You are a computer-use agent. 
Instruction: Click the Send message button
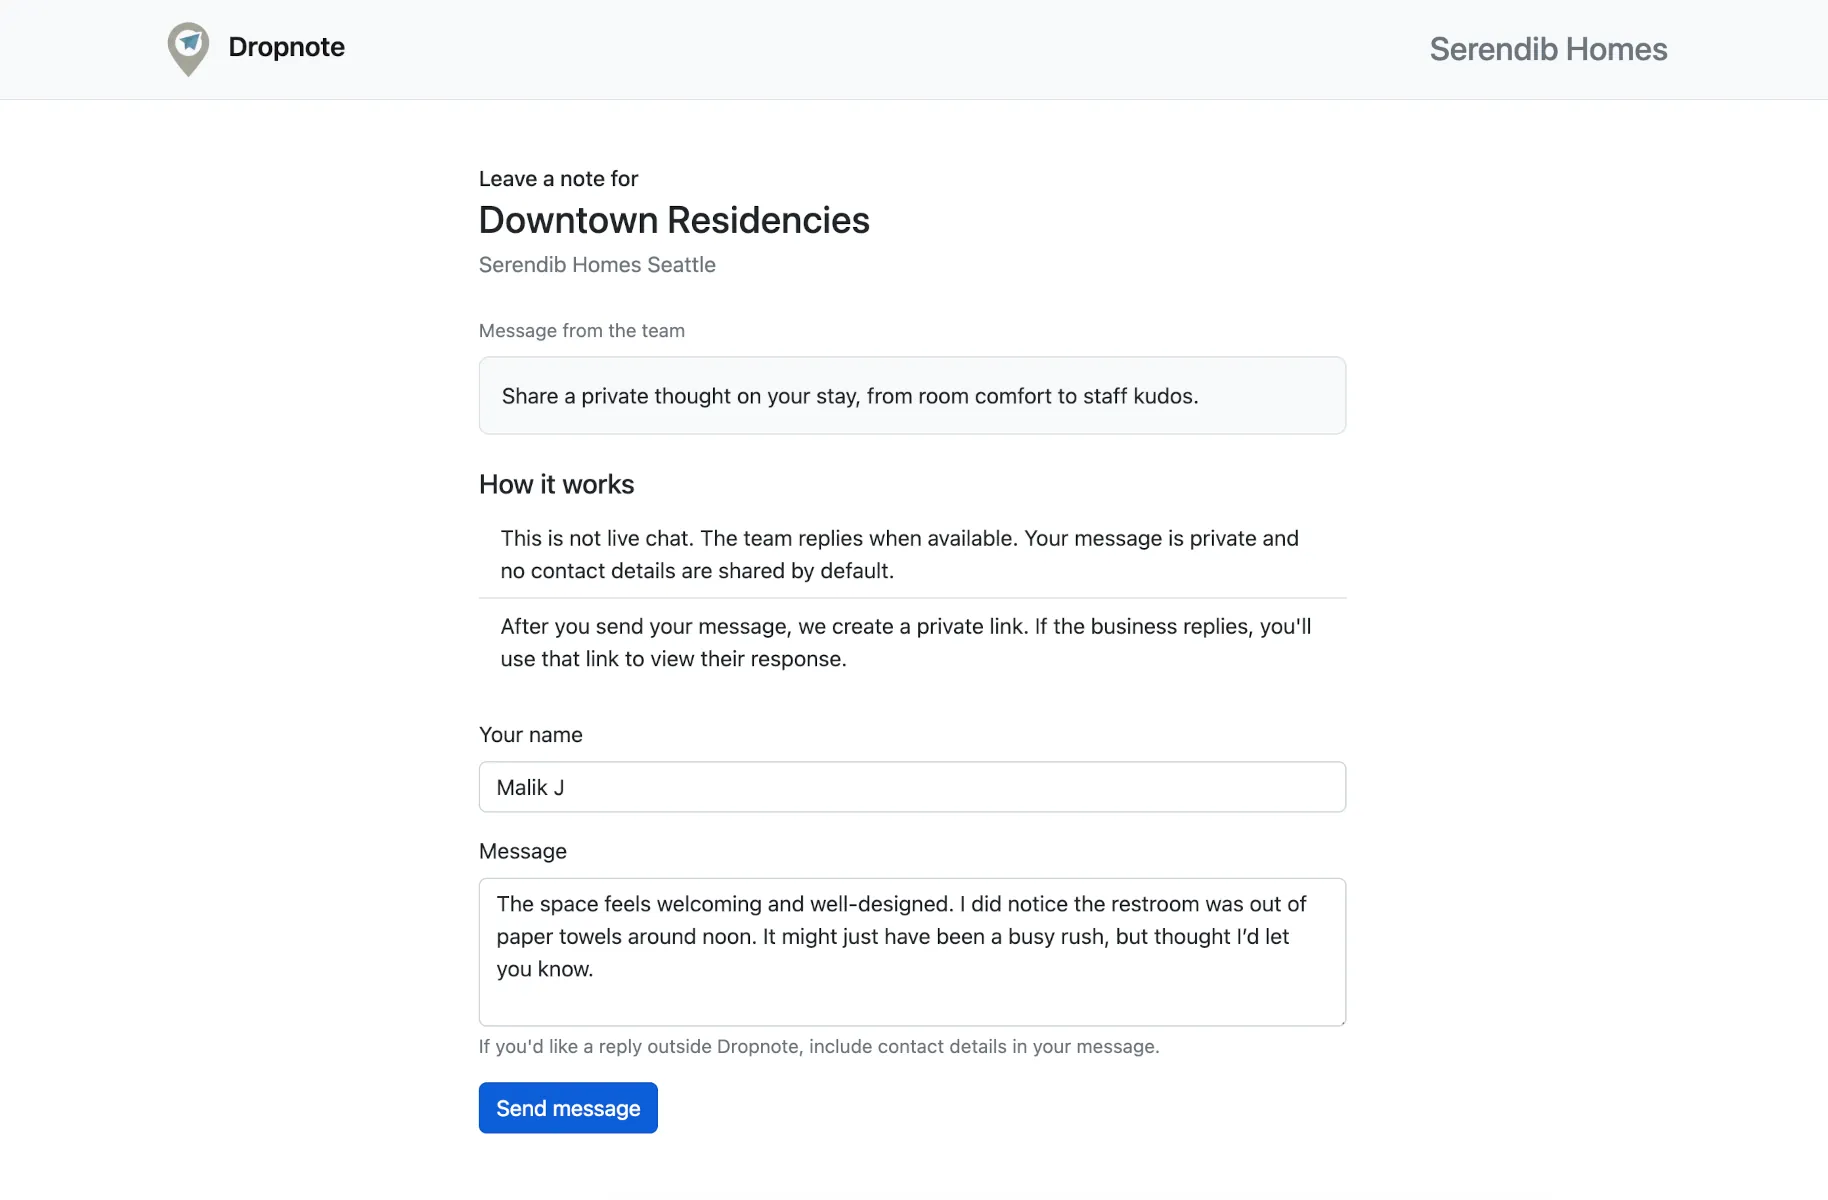[x=567, y=1108]
